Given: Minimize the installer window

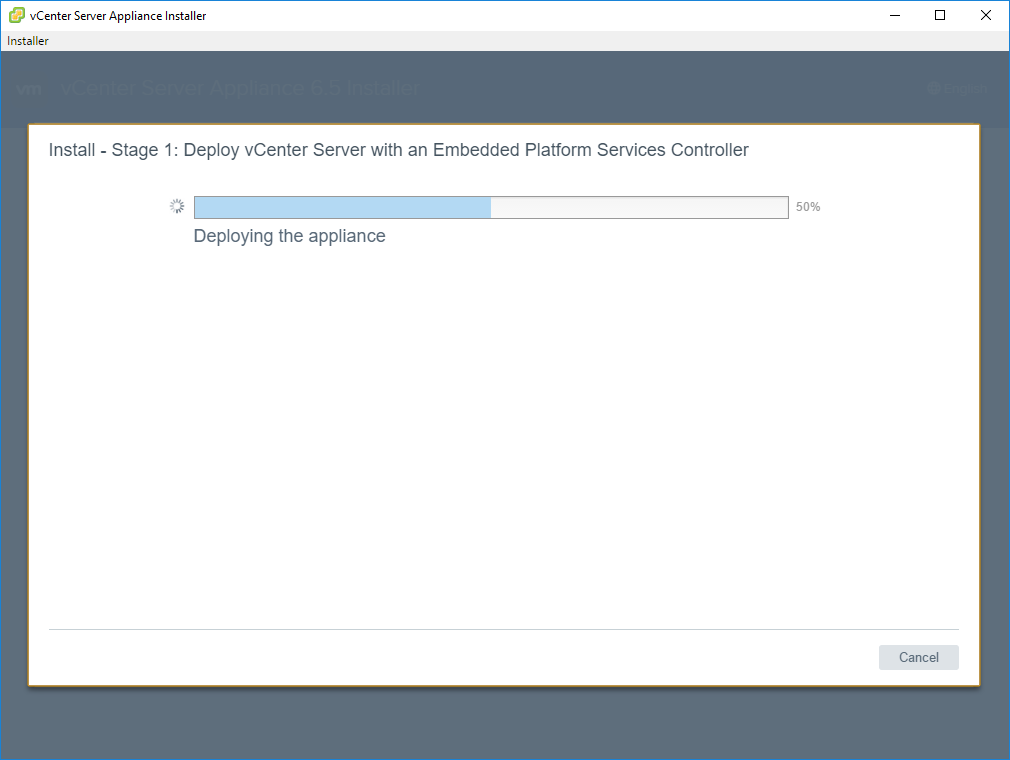Looking at the screenshot, I should pyautogui.click(x=894, y=15).
